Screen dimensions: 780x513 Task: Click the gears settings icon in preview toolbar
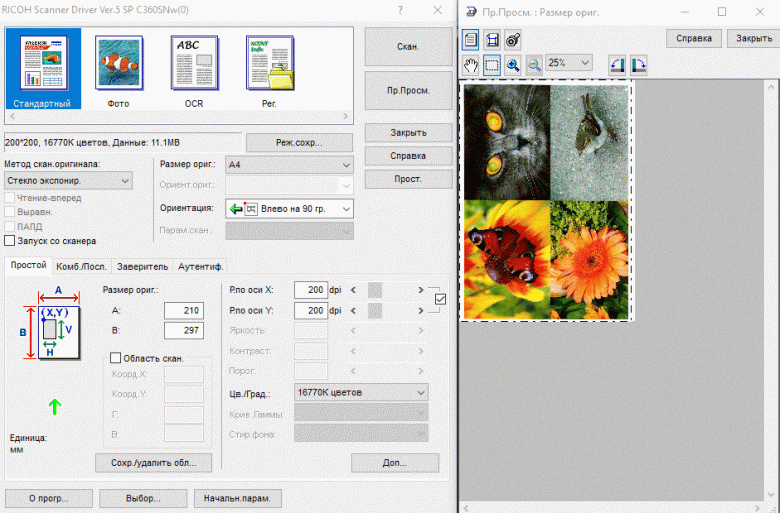(513, 40)
